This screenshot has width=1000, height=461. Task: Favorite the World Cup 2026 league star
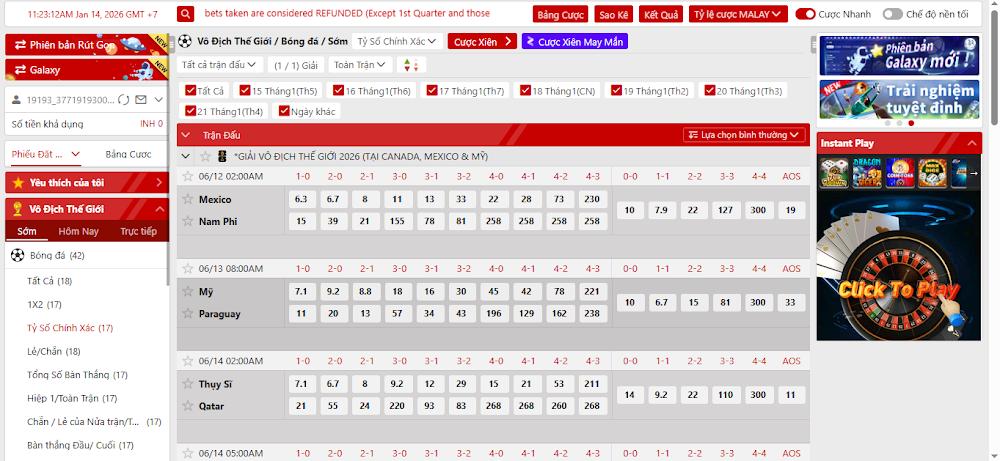[206, 157]
